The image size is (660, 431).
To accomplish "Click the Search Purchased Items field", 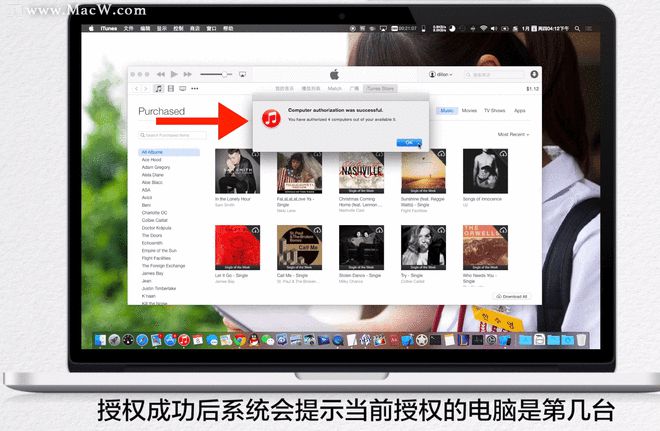I will [172, 135].
